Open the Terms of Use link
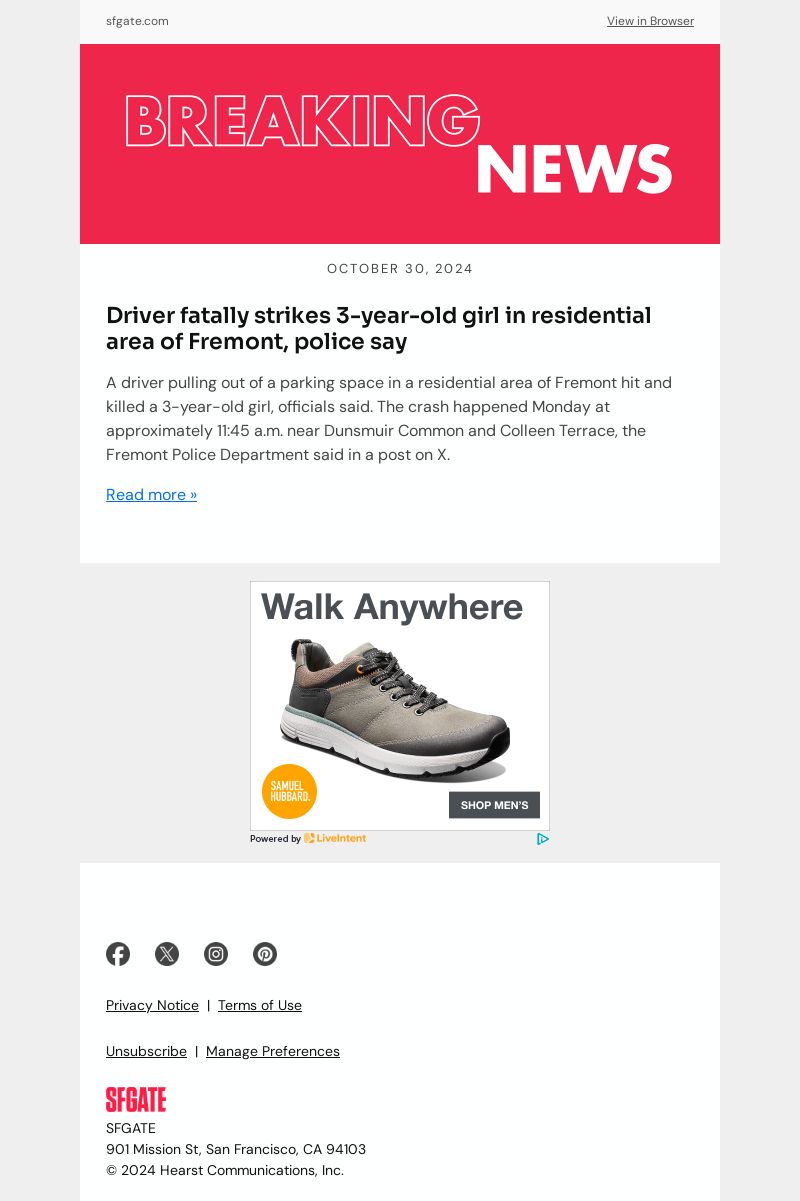This screenshot has width=800, height=1201. point(260,1005)
